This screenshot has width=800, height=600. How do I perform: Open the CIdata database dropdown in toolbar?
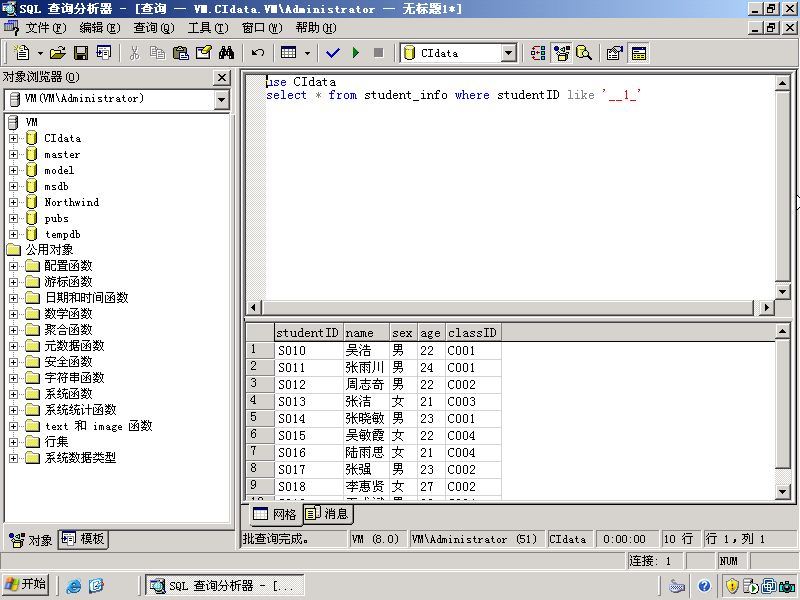point(509,53)
